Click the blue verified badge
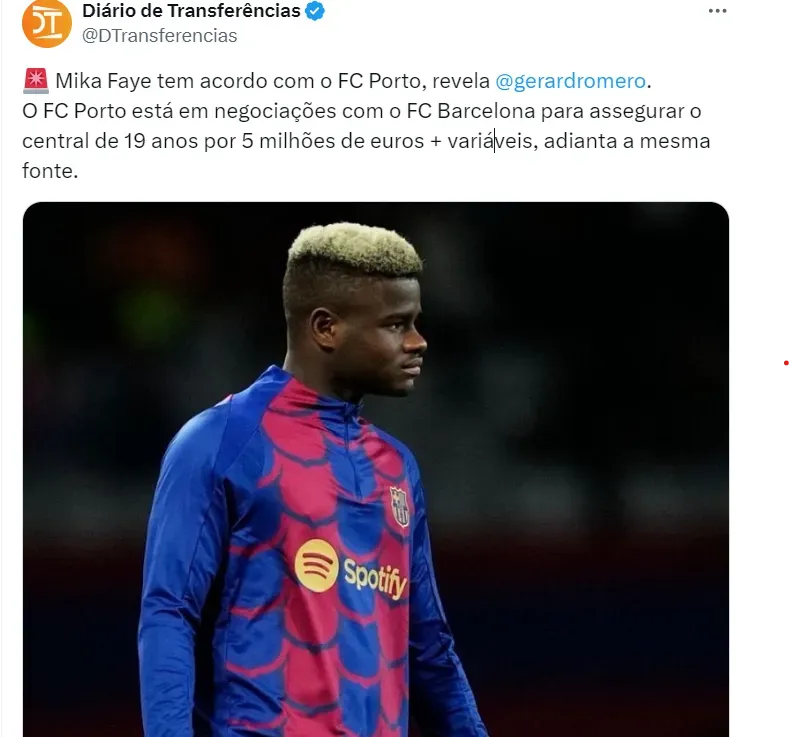This screenshot has height=737, width=790. (x=315, y=11)
